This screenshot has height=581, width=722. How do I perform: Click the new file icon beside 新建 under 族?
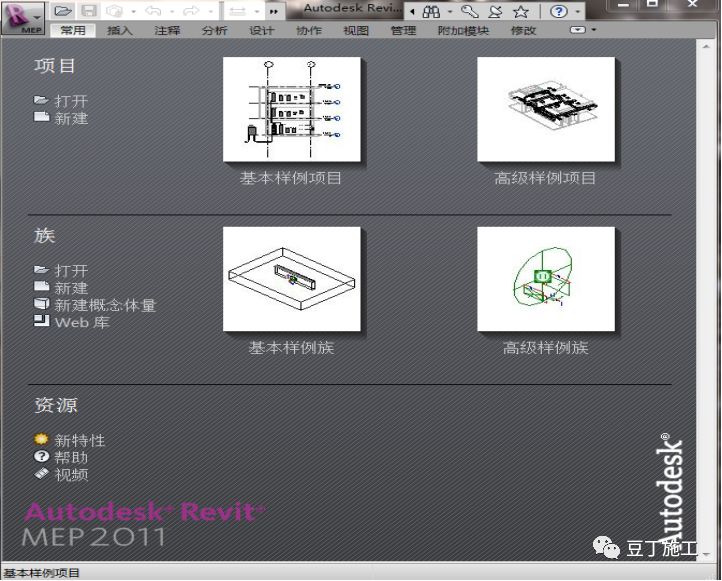pos(41,286)
